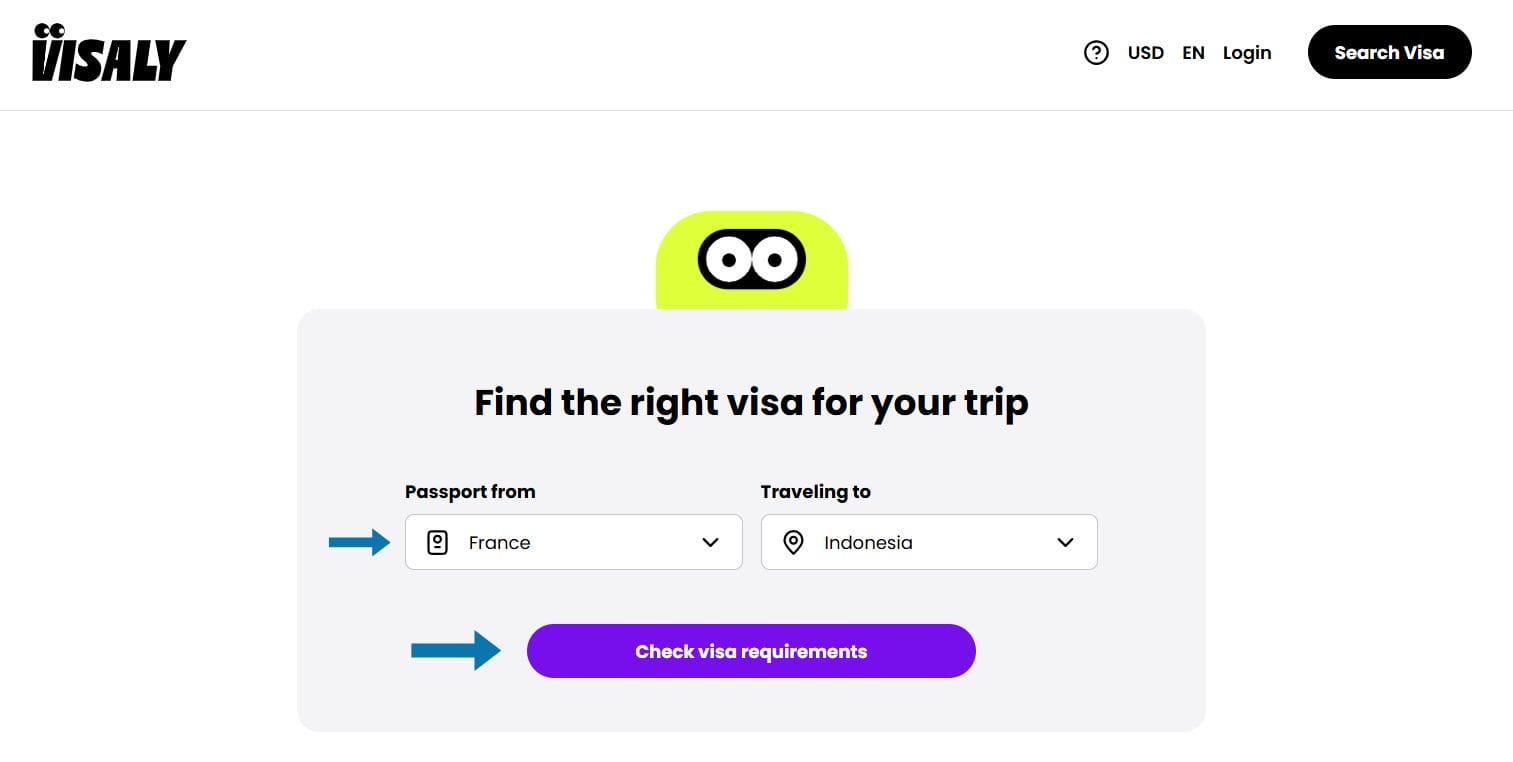
Task: Click the location pin icon beside Indonesia
Action: tap(793, 543)
